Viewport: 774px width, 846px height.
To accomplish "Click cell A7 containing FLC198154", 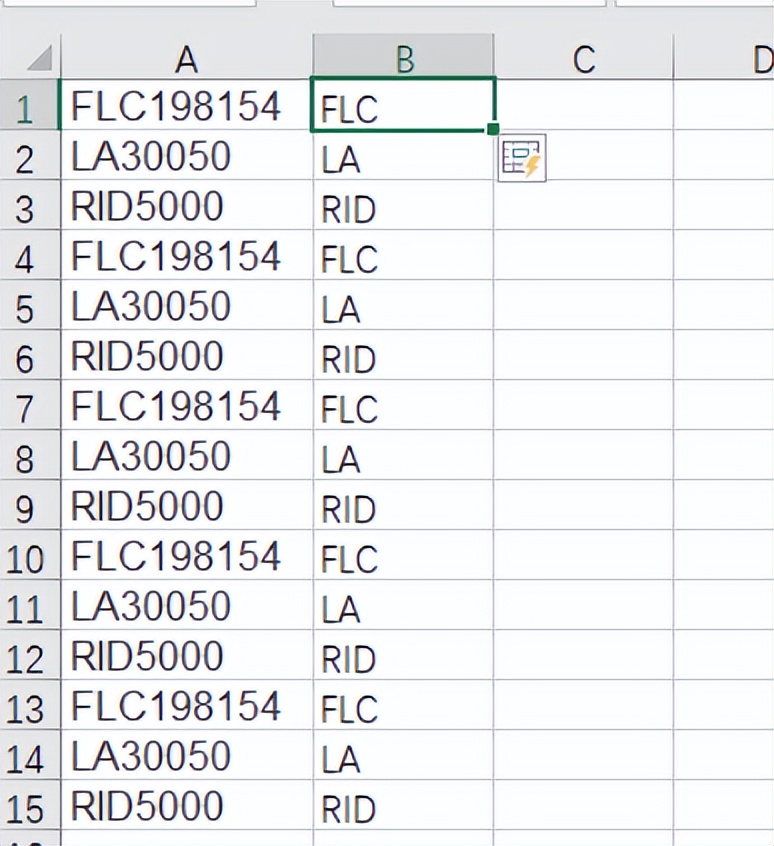I will coord(187,405).
